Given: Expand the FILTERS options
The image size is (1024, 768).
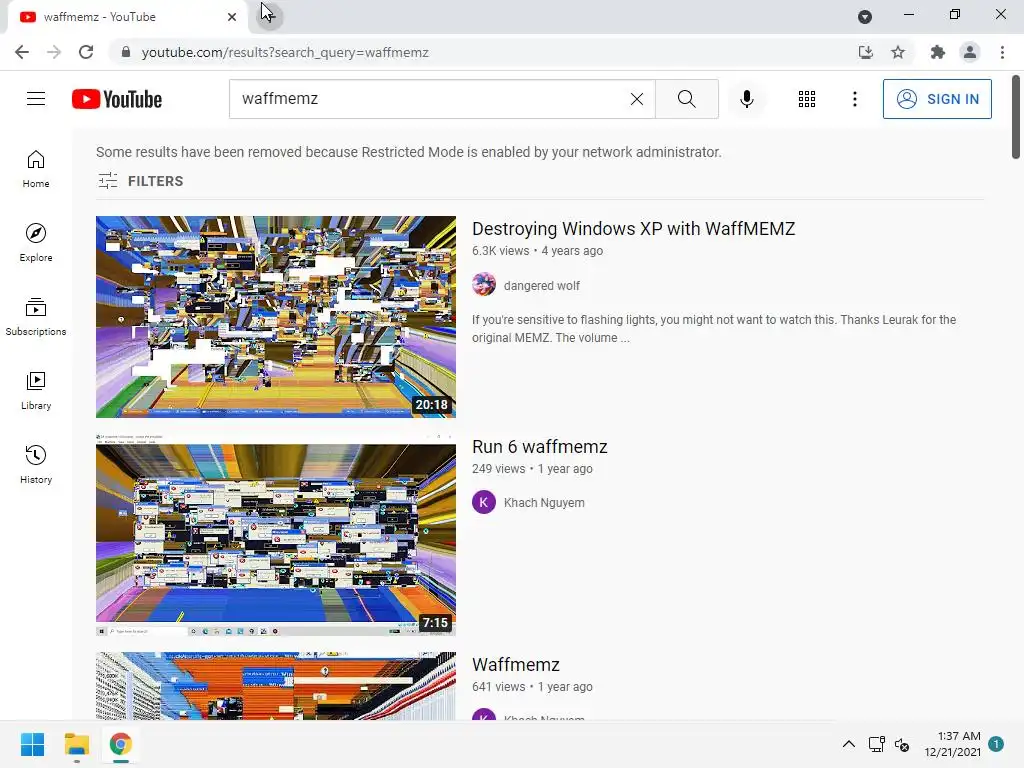Looking at the screenshot, I should [140, 181].
